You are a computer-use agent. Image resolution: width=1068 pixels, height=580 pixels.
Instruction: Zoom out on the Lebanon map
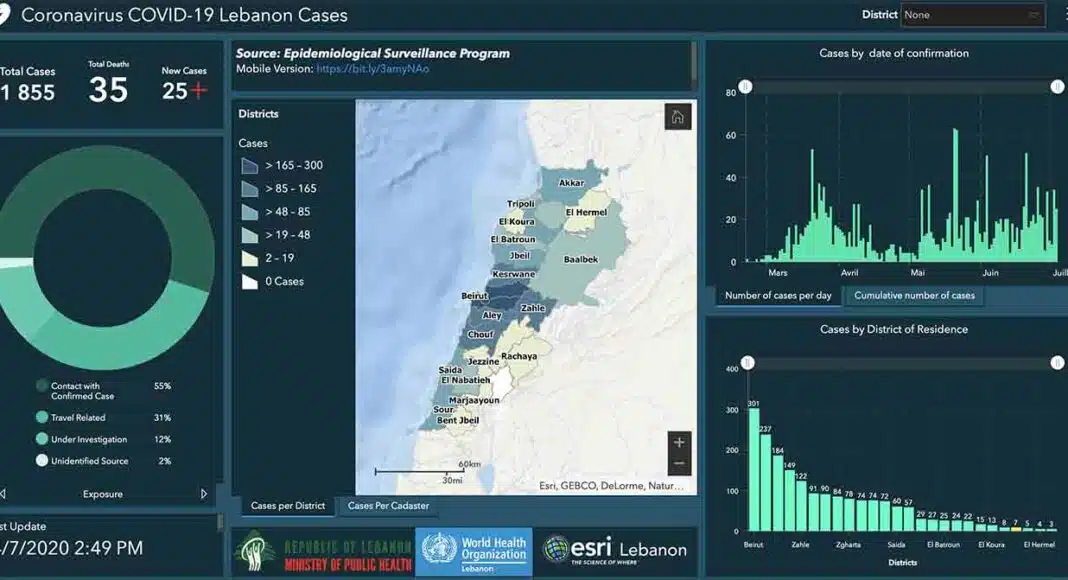(x=679, y=464)
